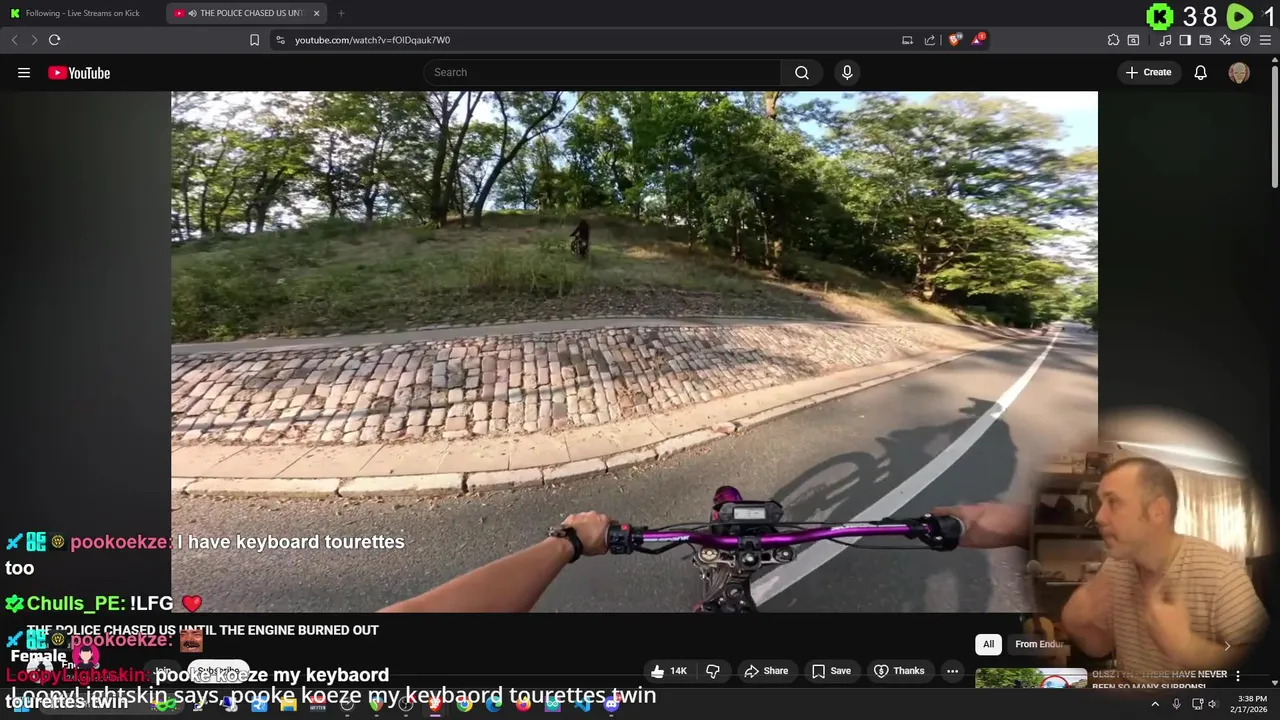Viewport: 1280px width, 720px height.
Task: Click the system tray microphone icon
Action: click(x=1176, y=704)
